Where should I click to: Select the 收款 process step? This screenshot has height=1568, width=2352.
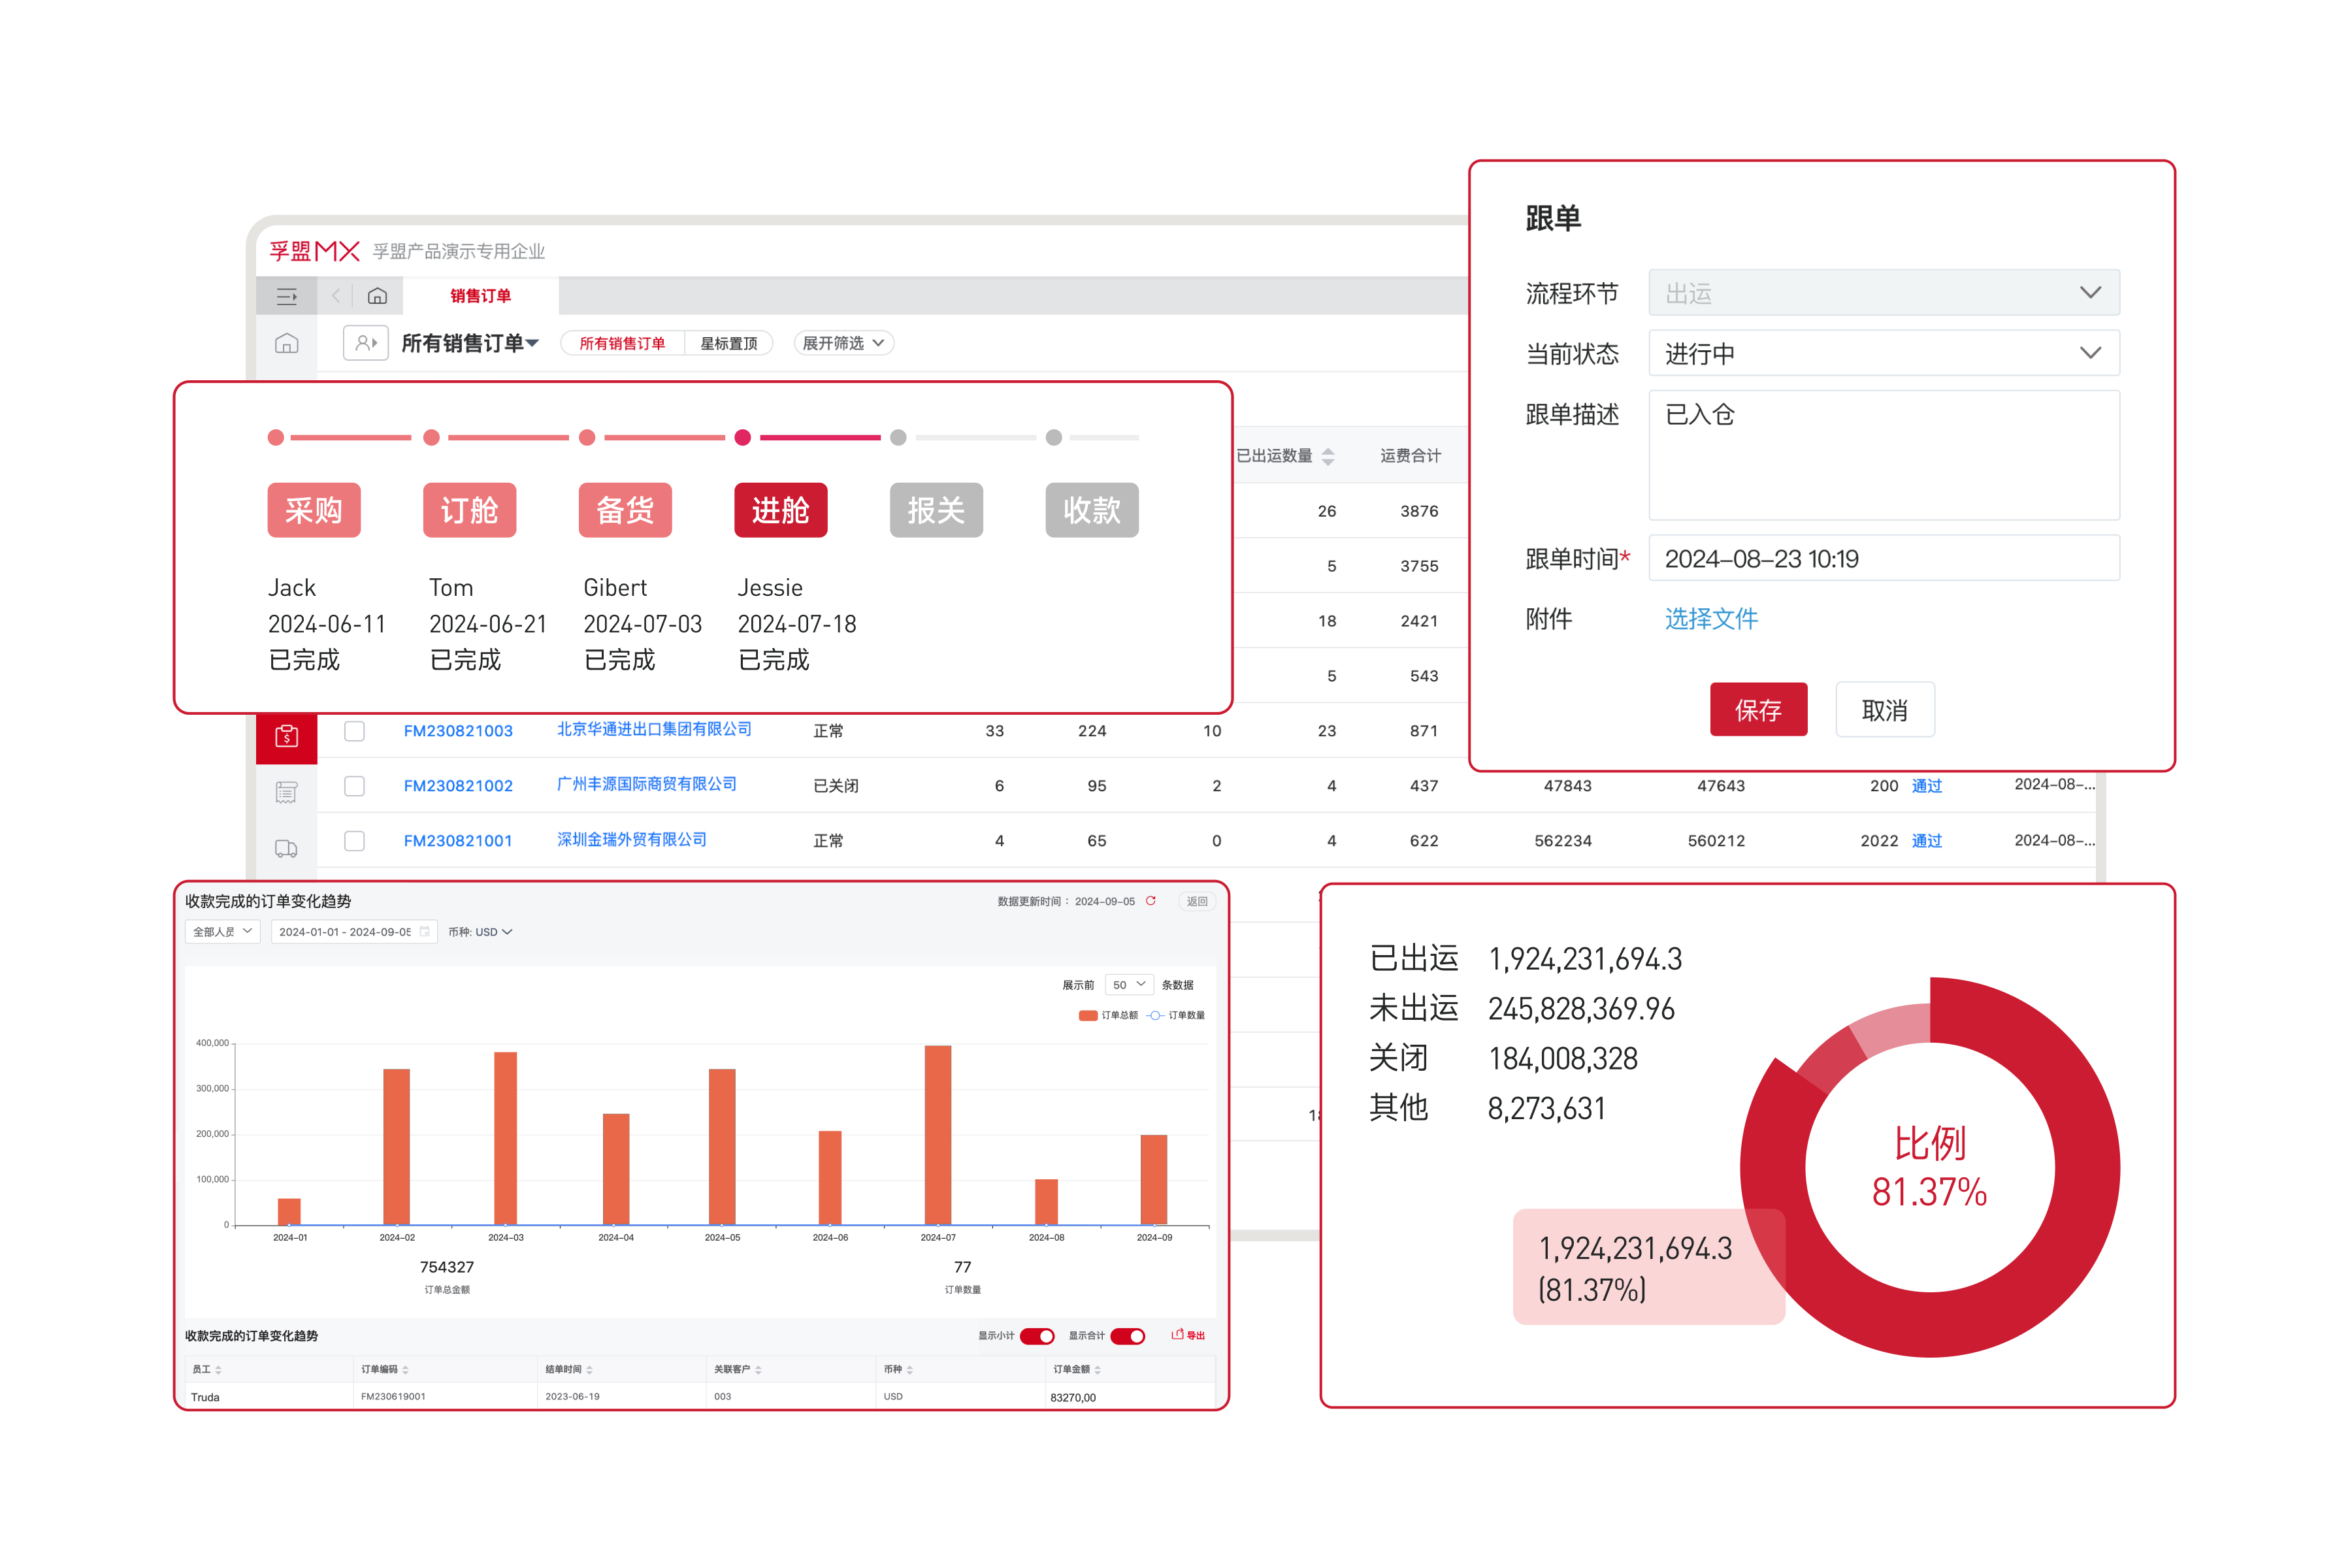click(x=1092, y=511)
